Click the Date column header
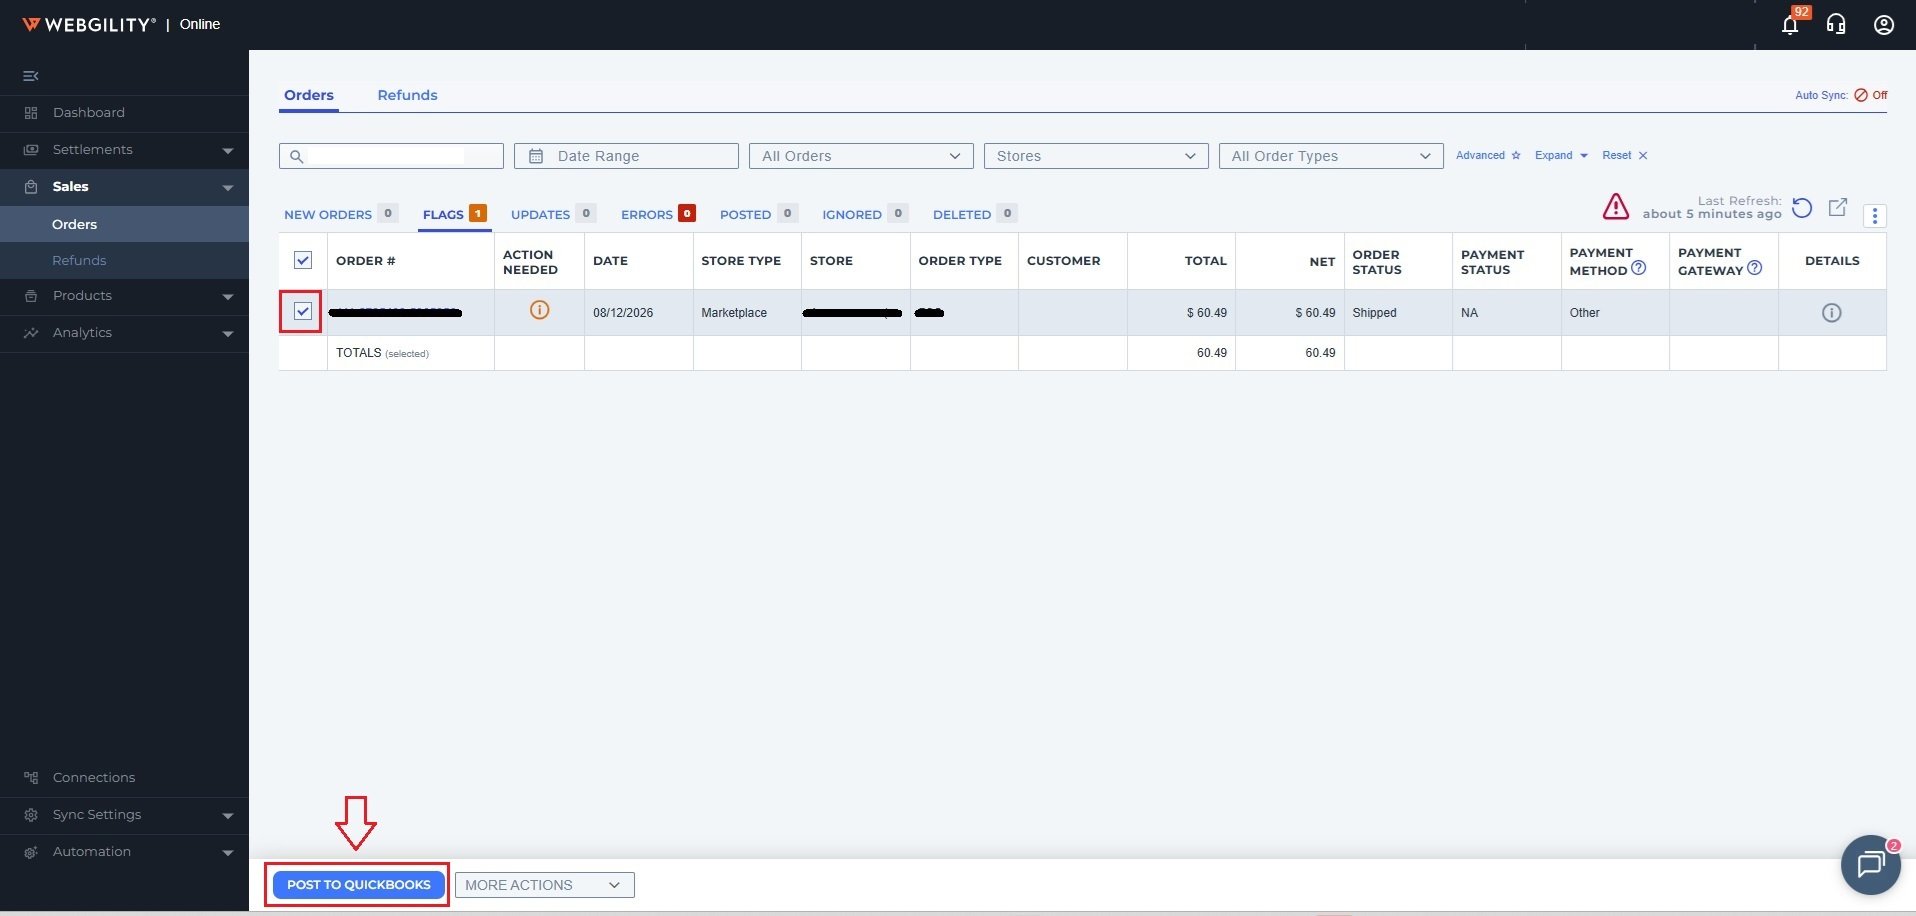Viewport: 1916px width, 916px height. (x=610, y=261)
